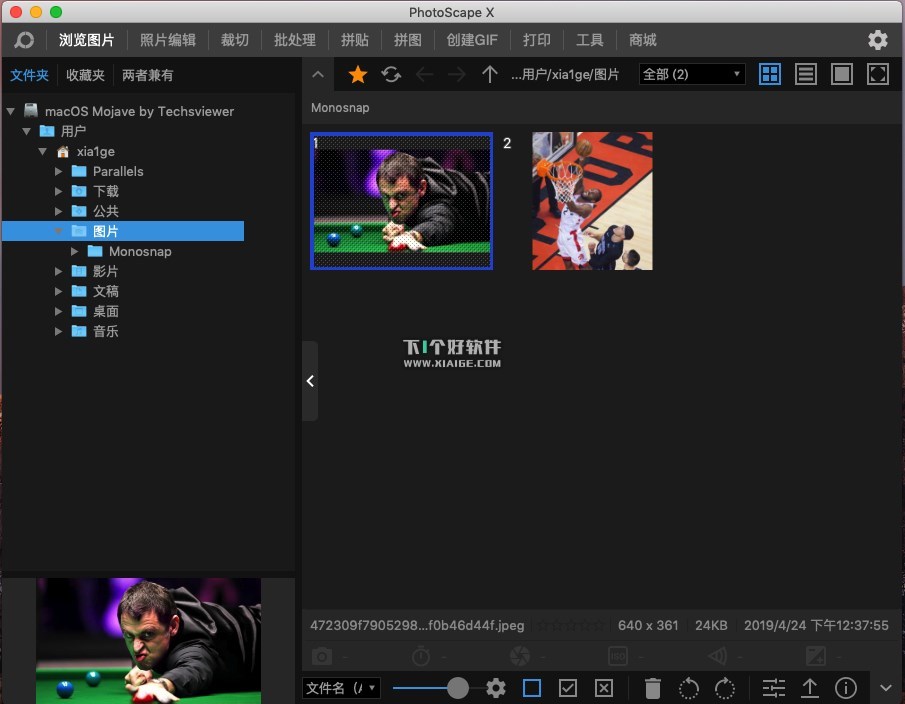Image resolution: width=905 pixels, height=704 pixels.
Task: Switch to list view mode
Action: pyautogui.click(x=806, y=75)
